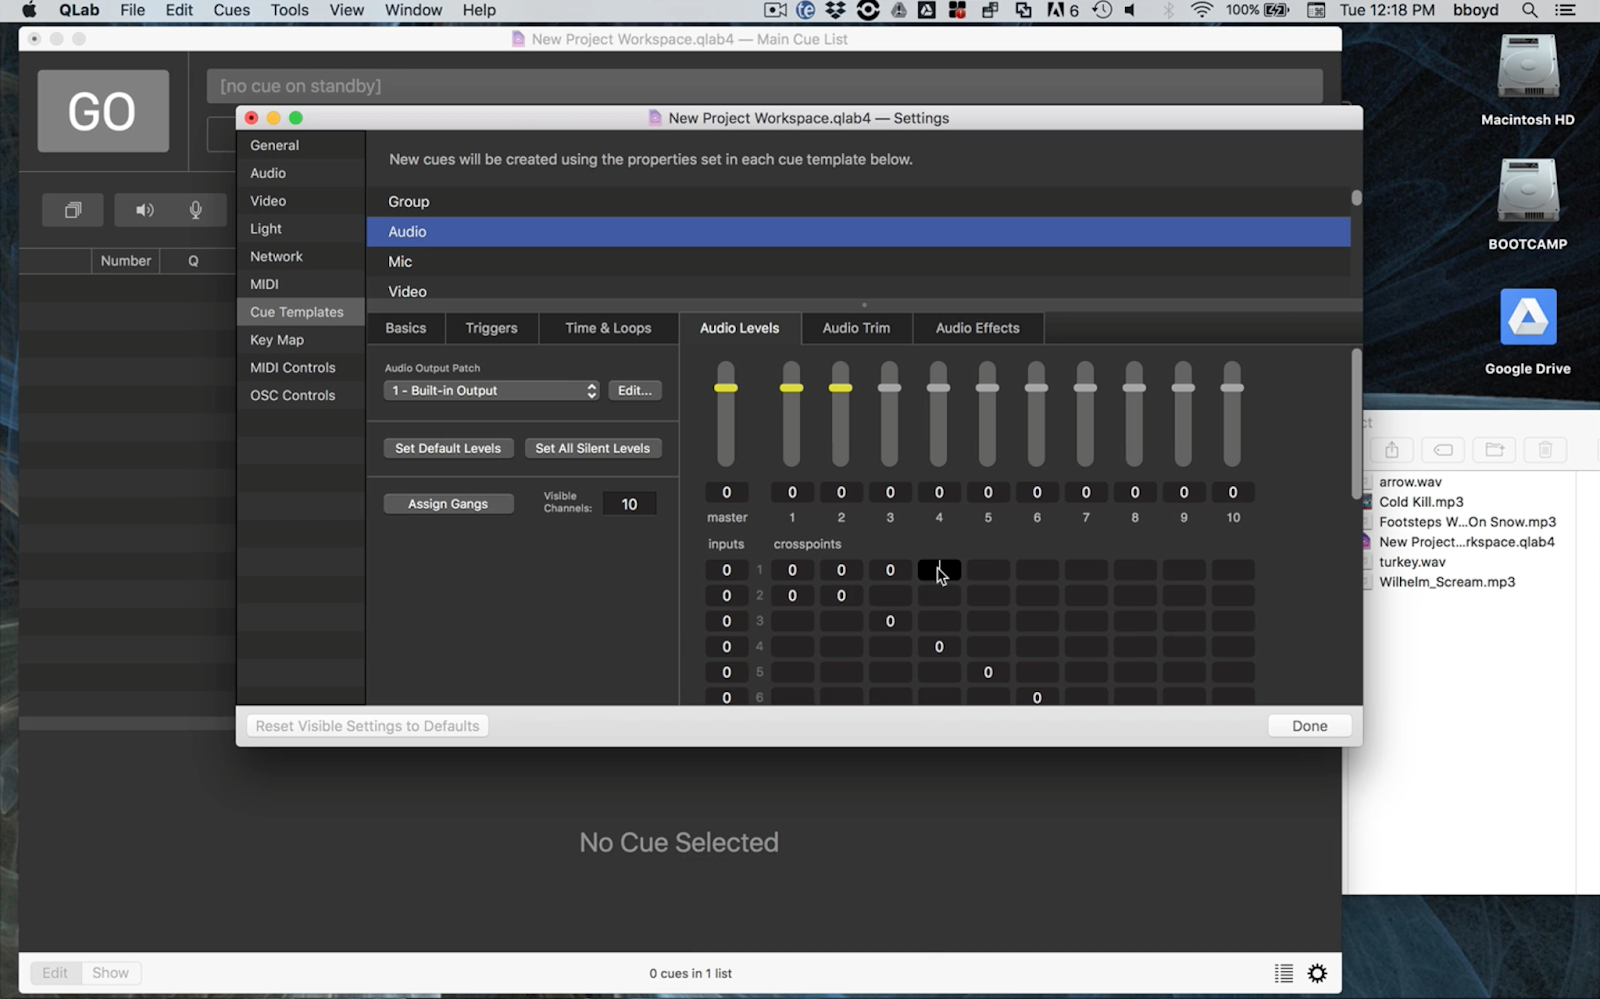Open the Tools menu in menu bar
Screen dimensions: 1600x999
(x=289, y=10)
